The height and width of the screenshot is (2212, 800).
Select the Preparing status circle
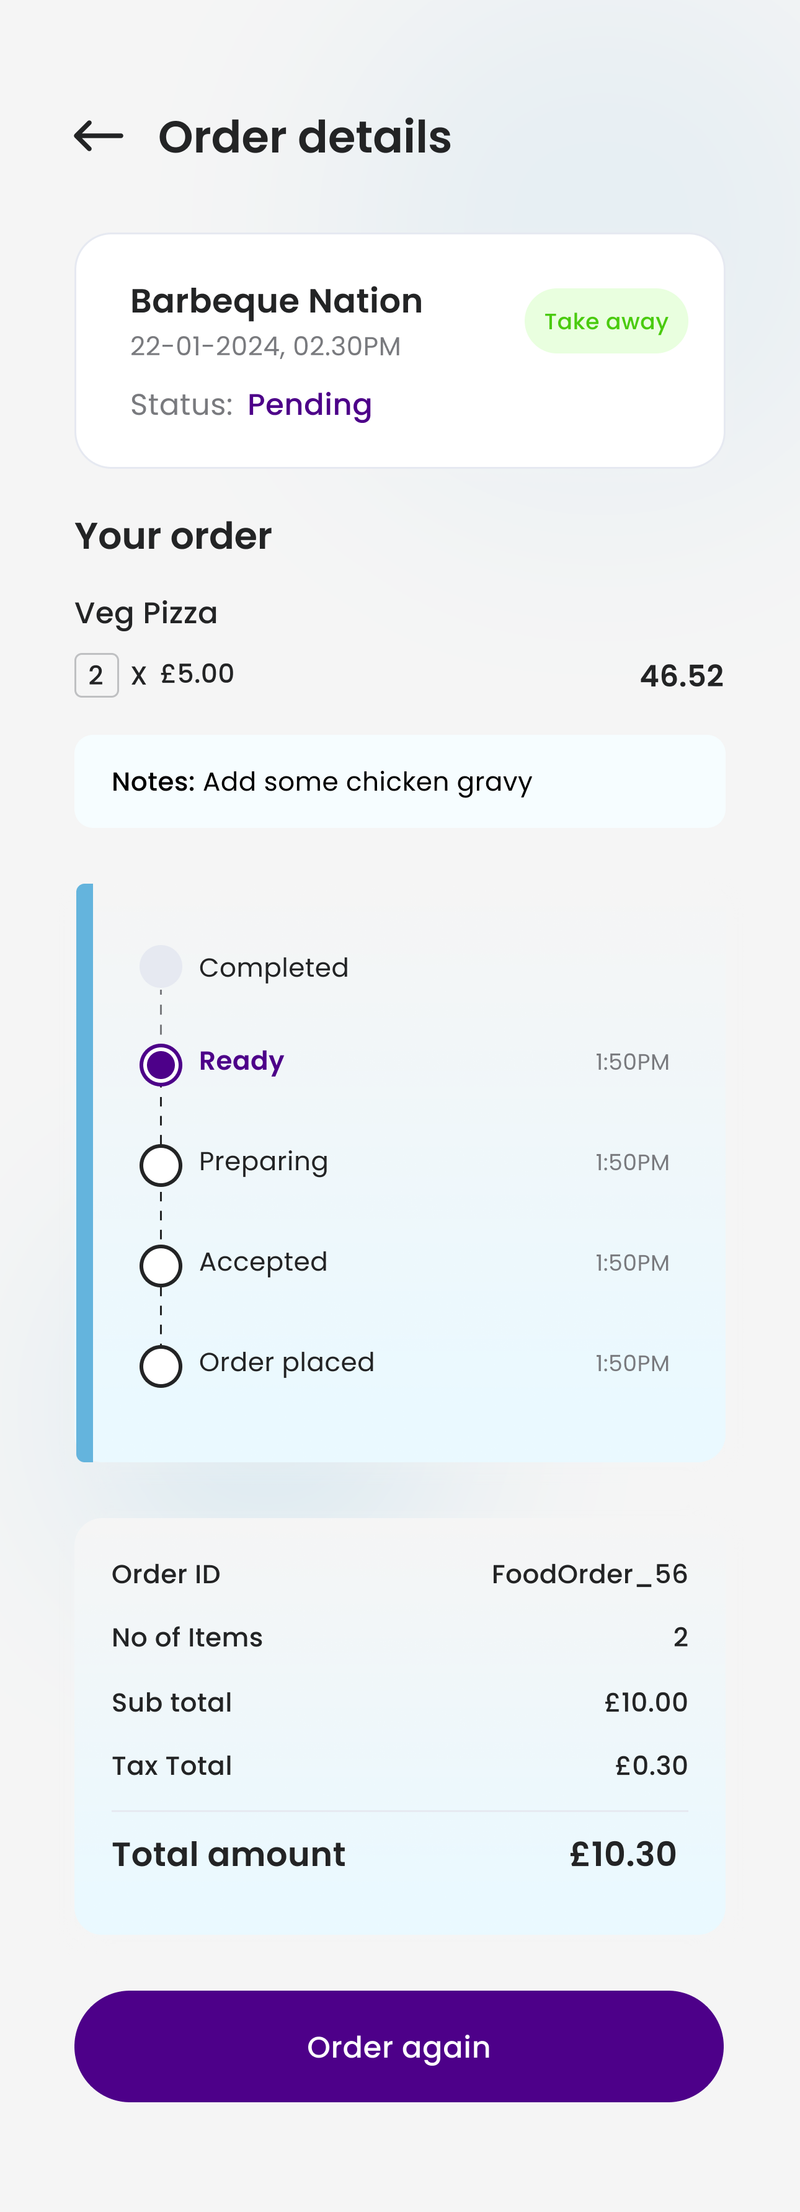(x=160, y=1164)
